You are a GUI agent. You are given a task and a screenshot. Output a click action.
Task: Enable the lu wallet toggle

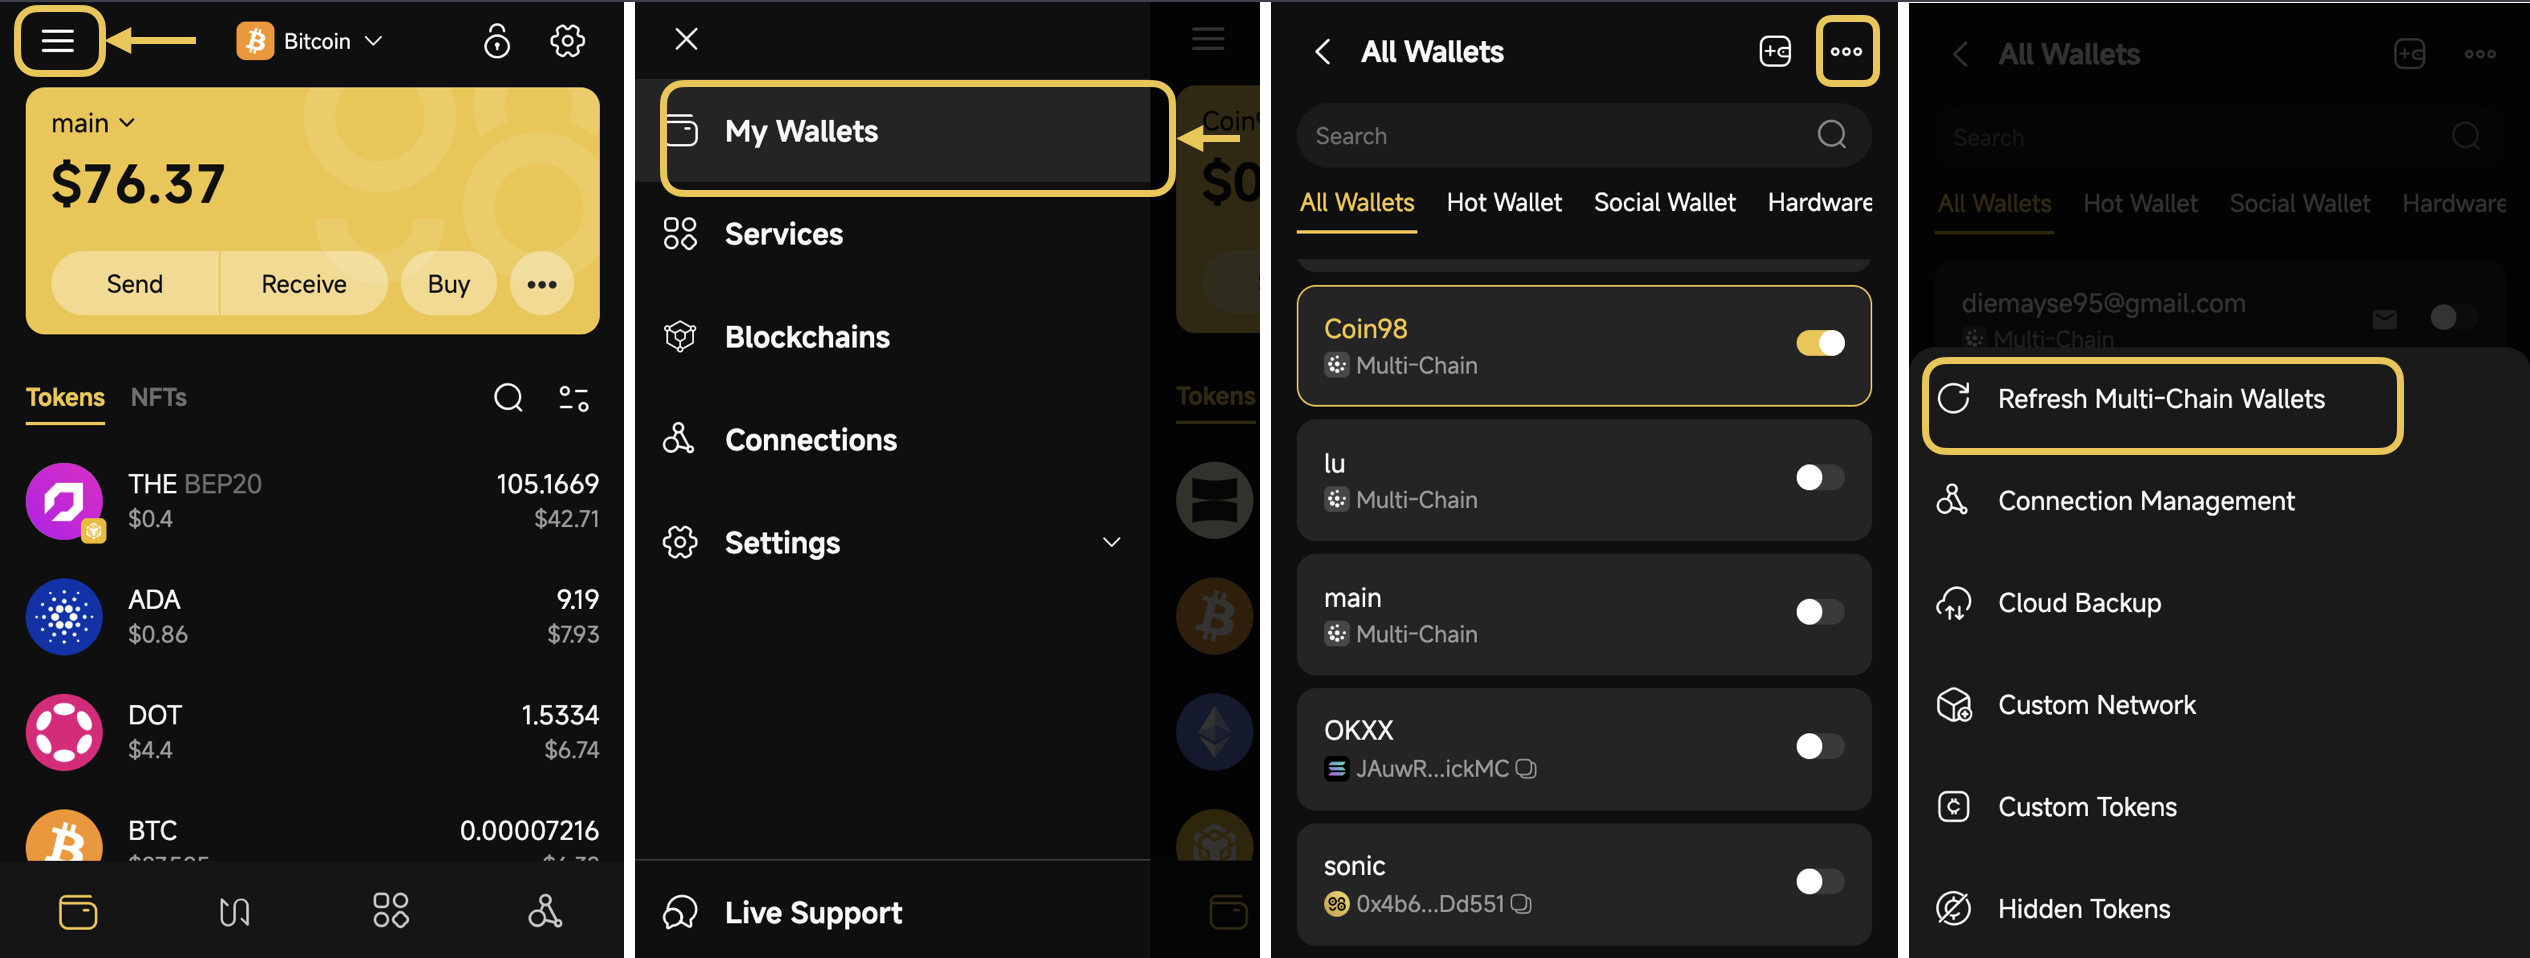[1819, 478]
